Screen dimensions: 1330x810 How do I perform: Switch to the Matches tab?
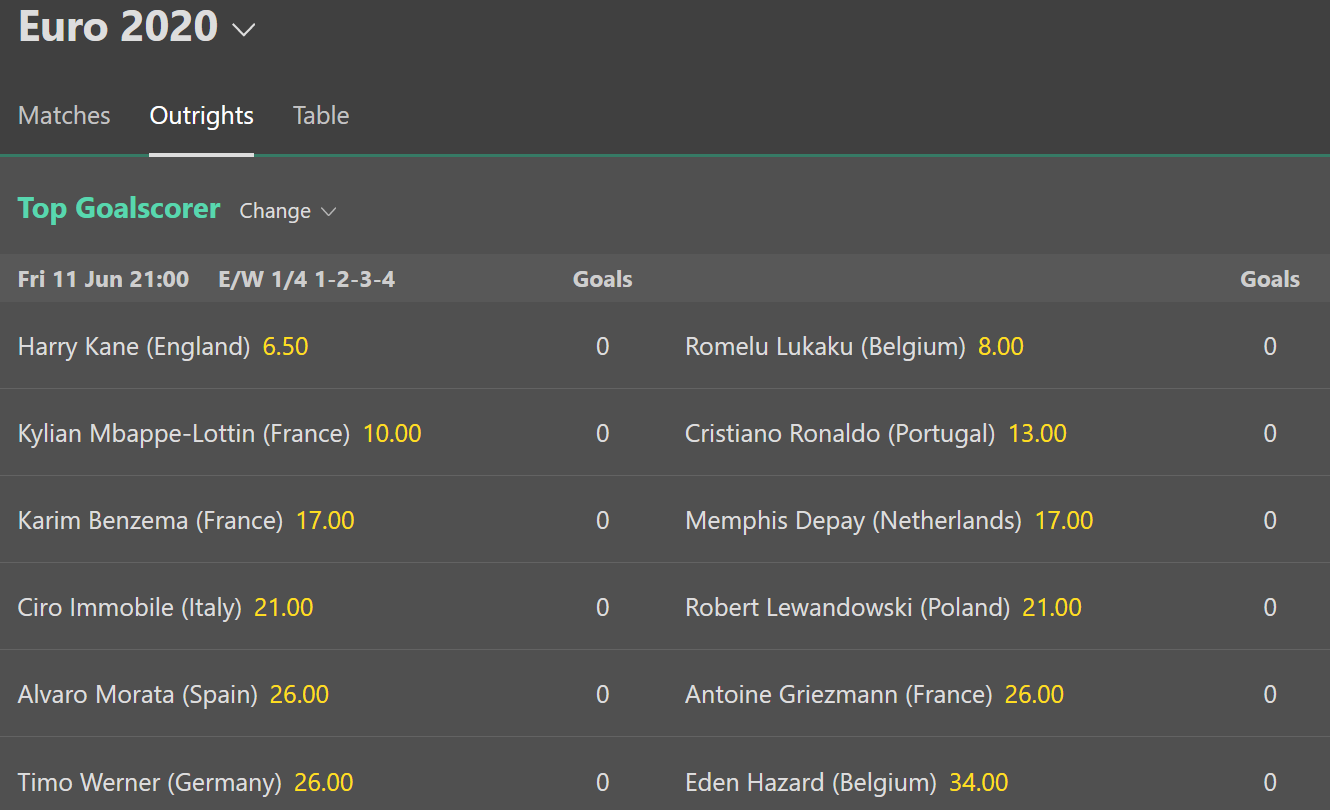[64, 116]
